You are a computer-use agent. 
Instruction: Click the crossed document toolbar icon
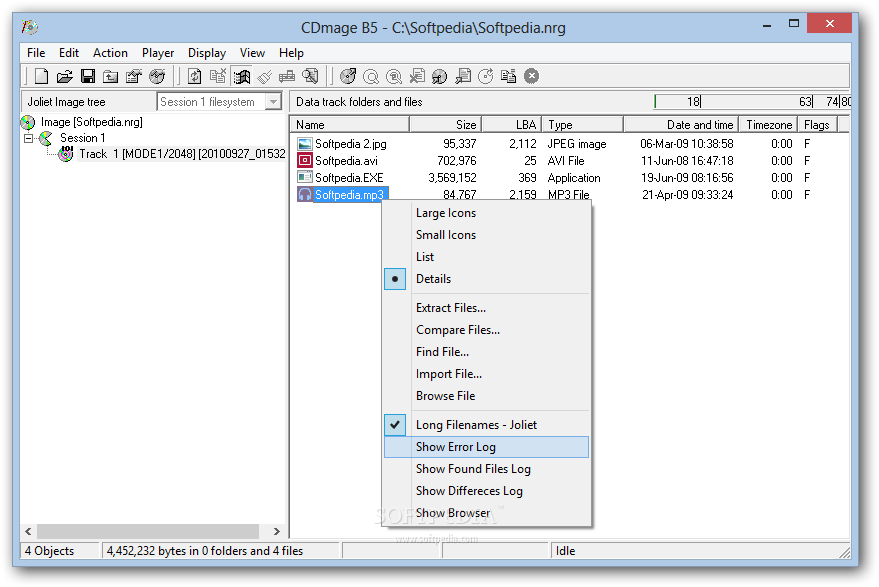[x=417, y=76]
